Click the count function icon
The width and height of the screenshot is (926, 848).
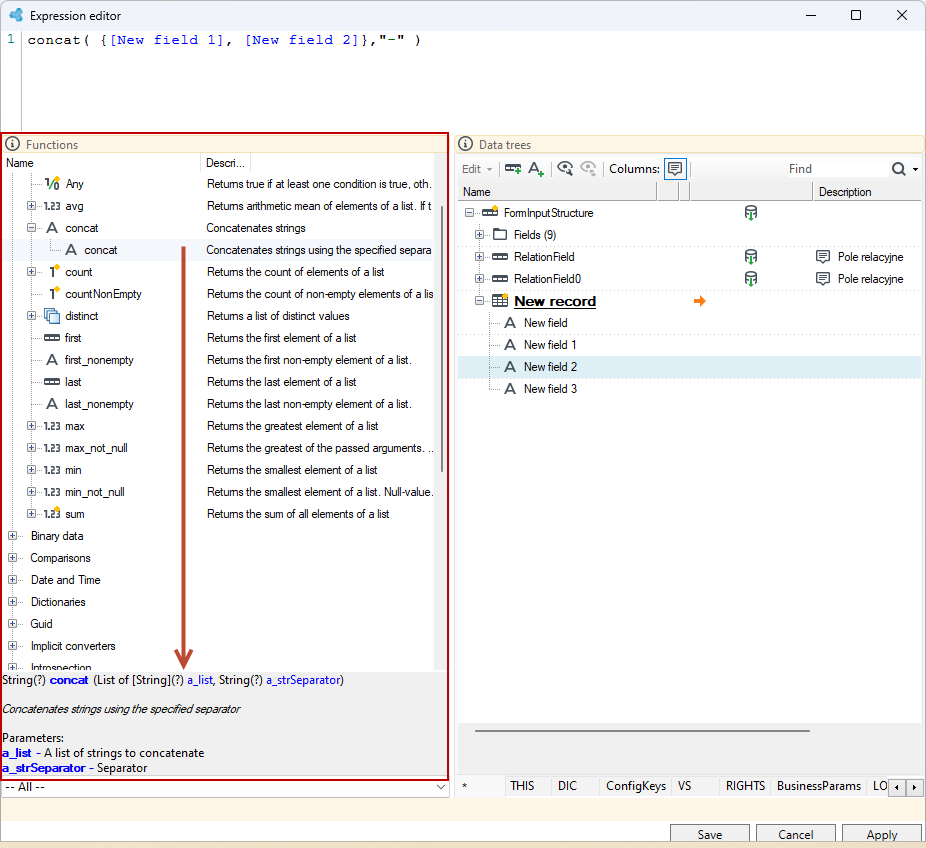pyautogui.click(x=54, y=272)
